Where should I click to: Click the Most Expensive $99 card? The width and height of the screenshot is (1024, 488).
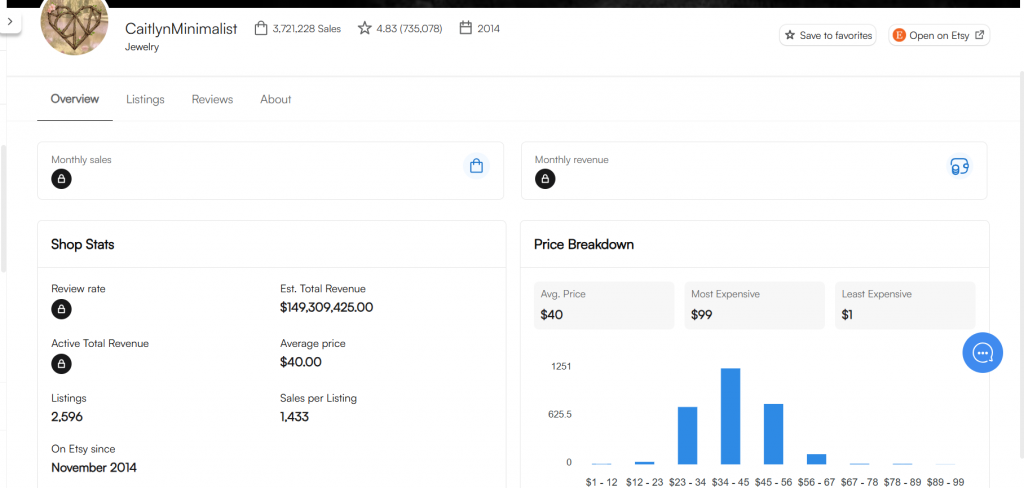(x=755, y=305)
